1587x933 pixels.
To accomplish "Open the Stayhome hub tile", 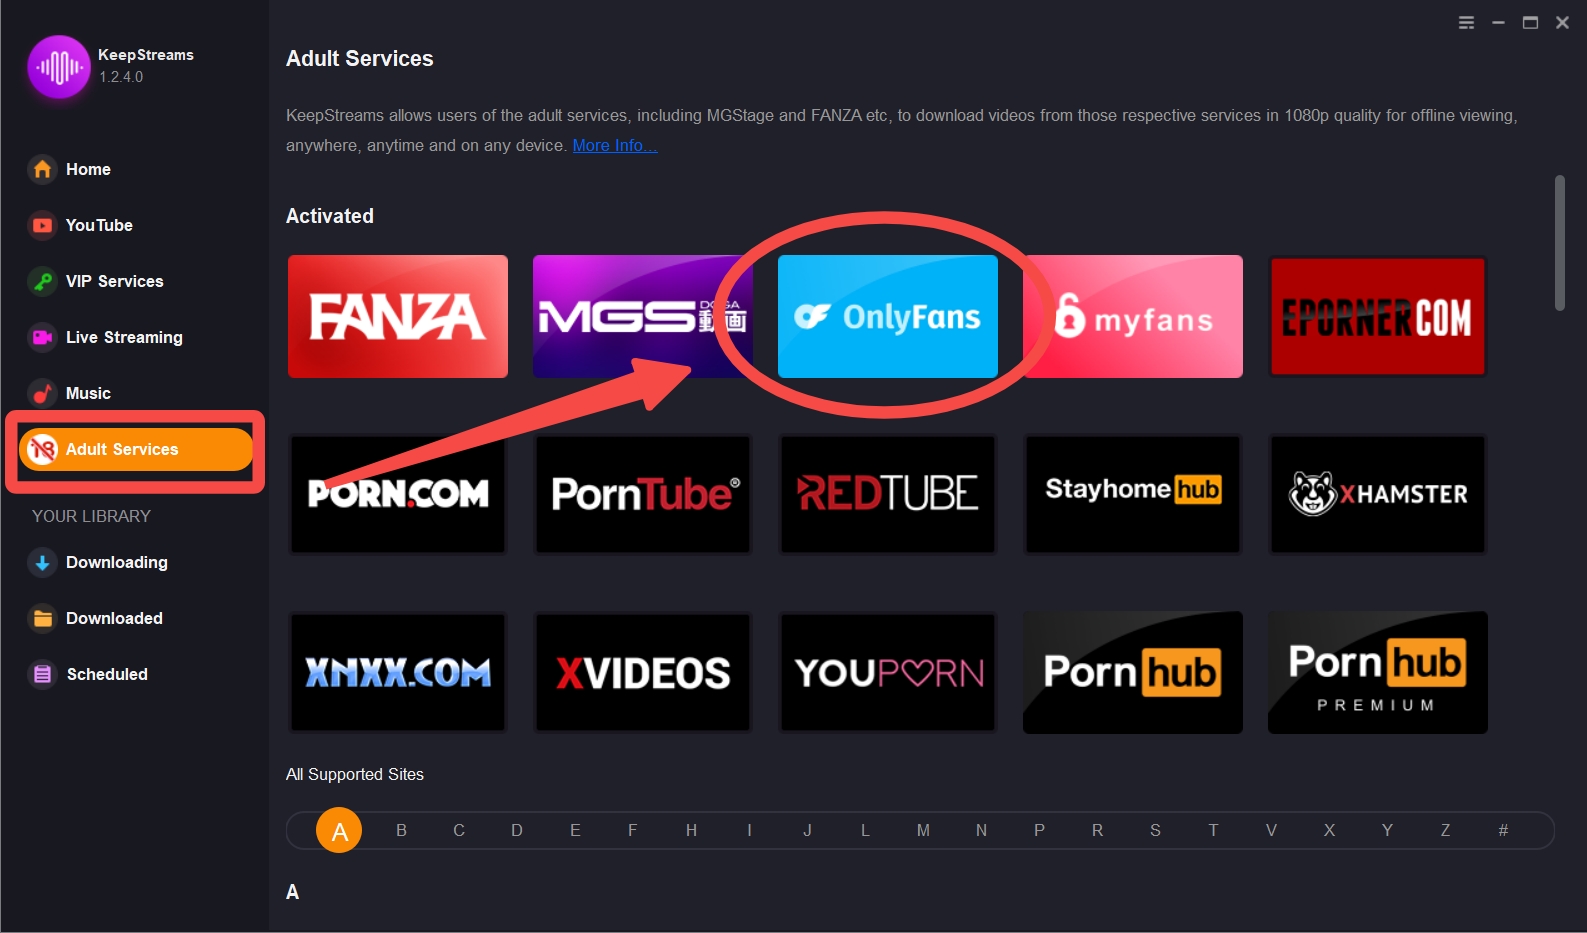I will tap(1133, 494).
